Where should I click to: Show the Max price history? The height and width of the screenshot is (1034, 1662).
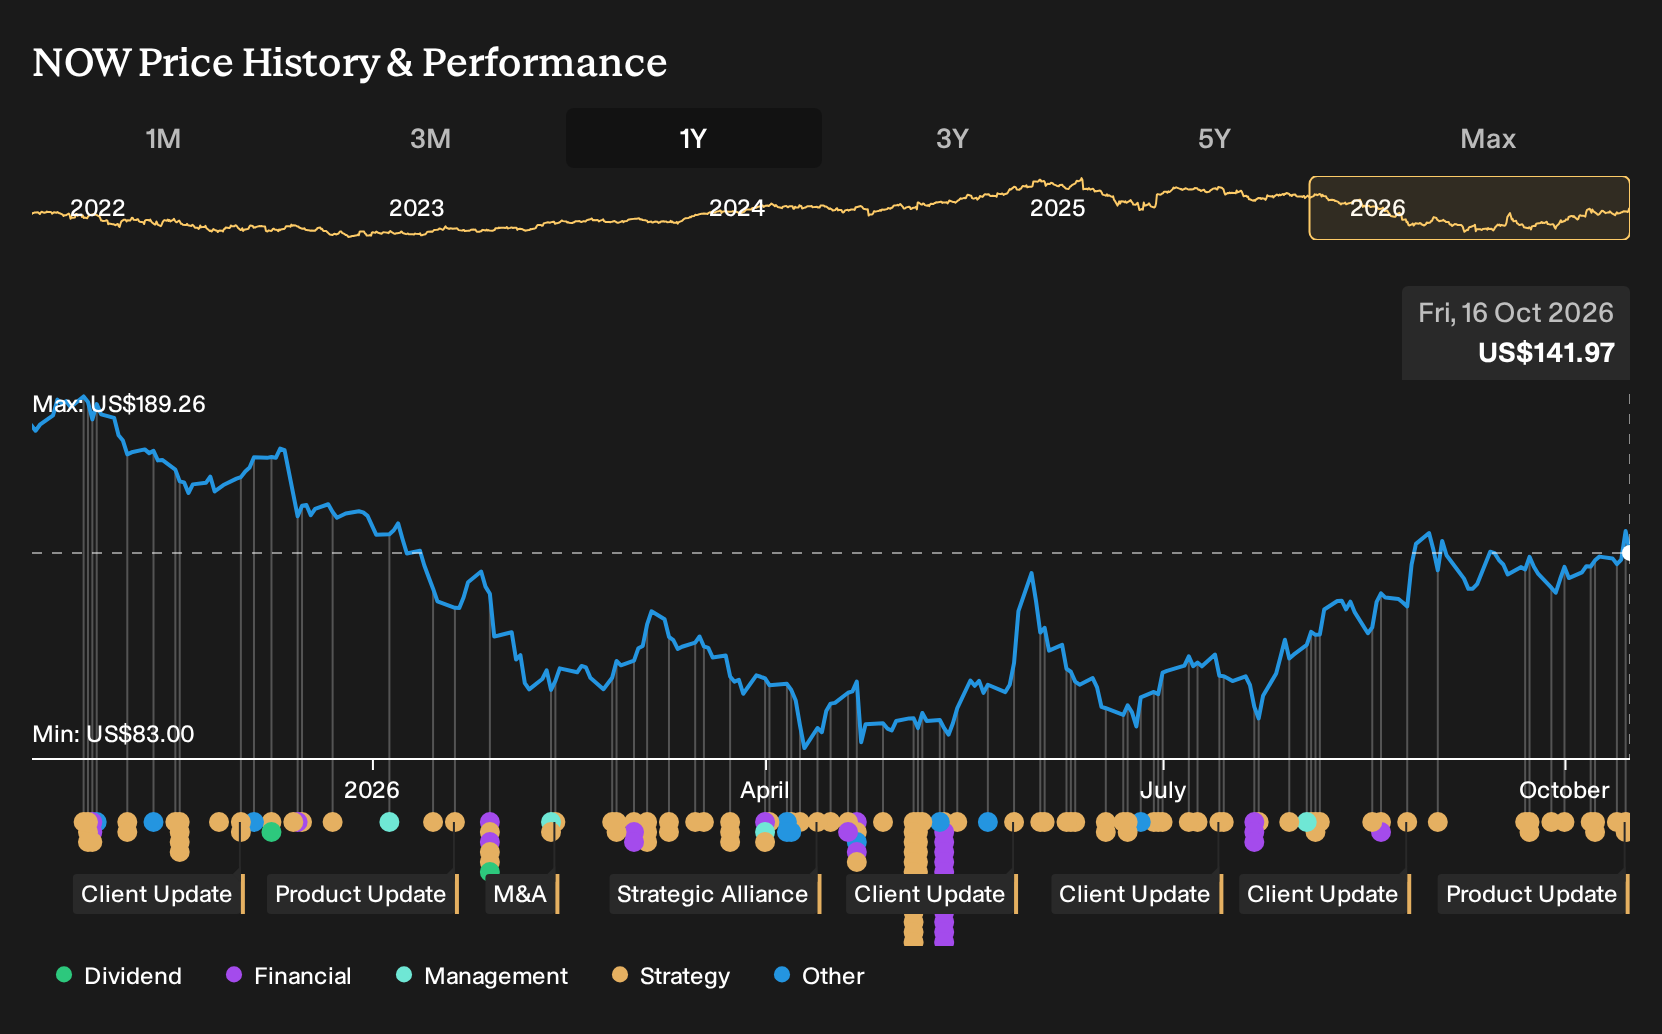click(1488, 138)
